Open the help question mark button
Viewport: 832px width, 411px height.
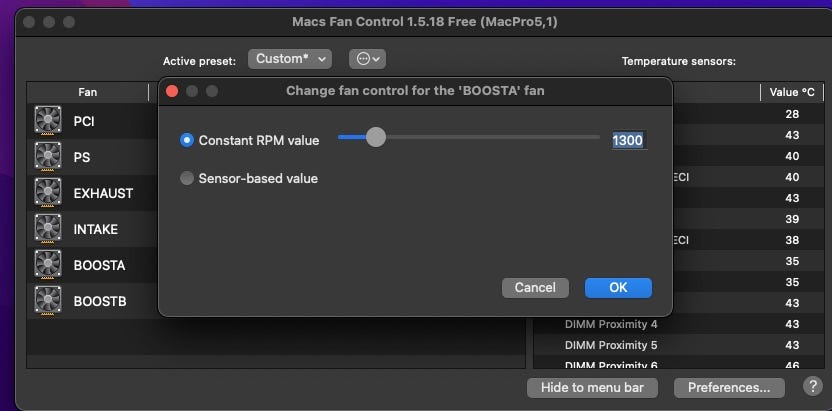pos(811,387)
